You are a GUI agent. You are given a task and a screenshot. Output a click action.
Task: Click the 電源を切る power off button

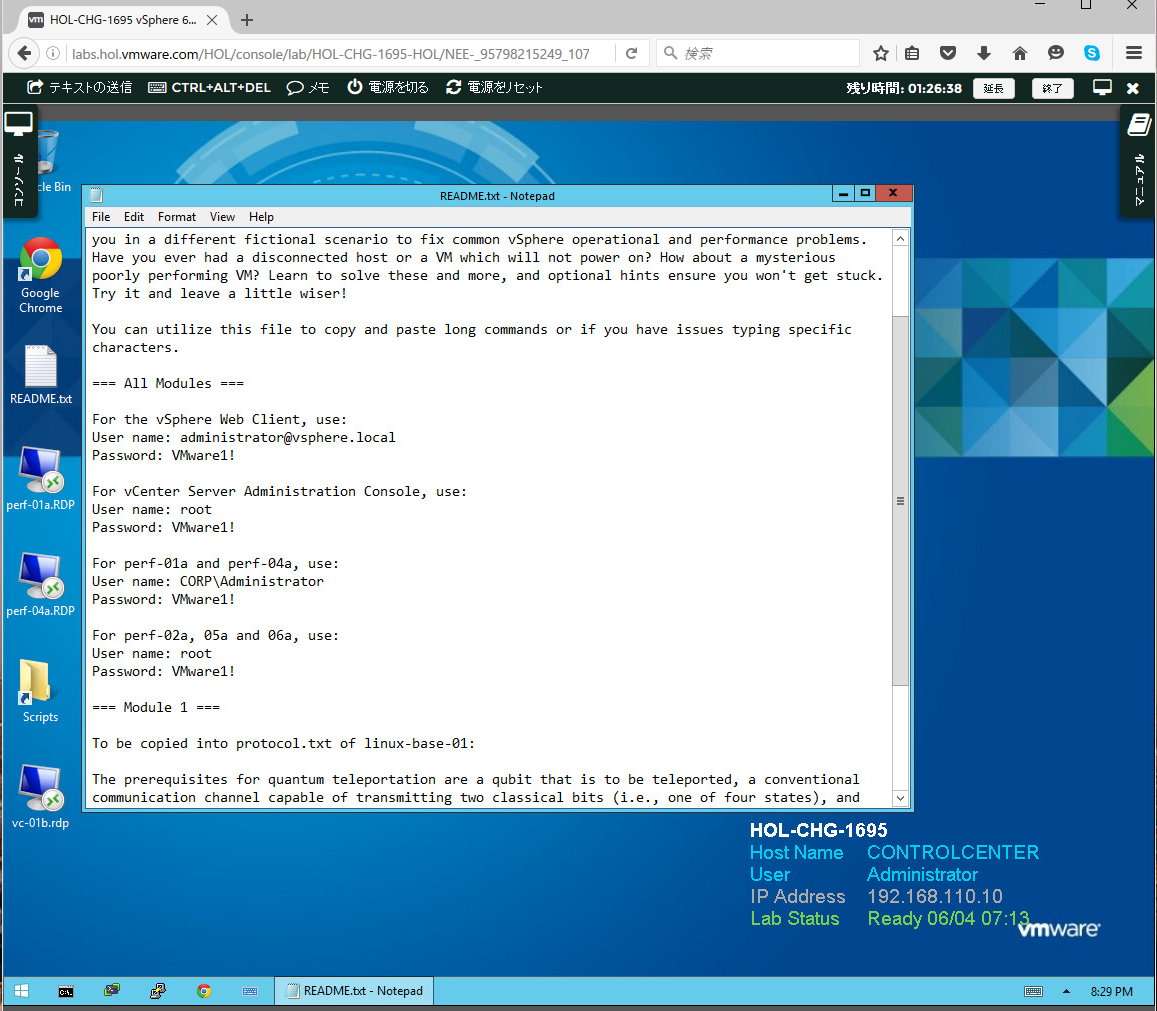click(388, 87)
